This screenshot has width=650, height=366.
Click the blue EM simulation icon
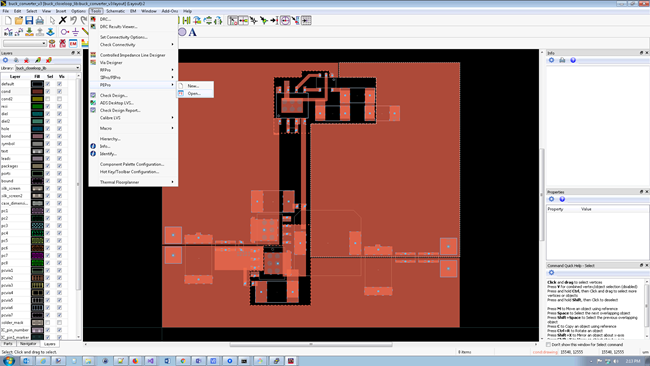[x=73, y=43]
